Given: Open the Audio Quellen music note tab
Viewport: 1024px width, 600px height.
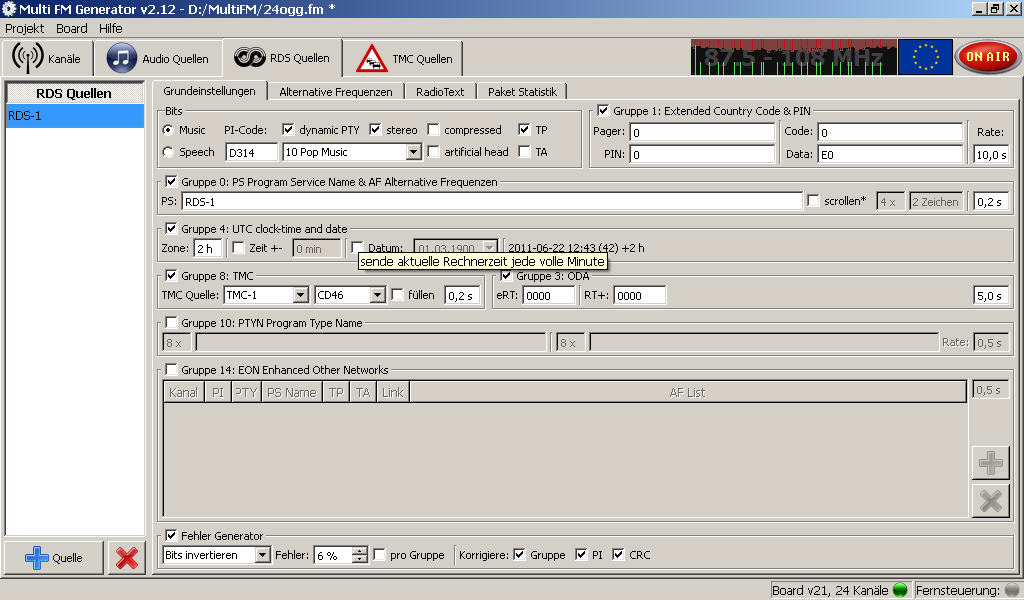Looking at the screenshot, I should 158,58.
